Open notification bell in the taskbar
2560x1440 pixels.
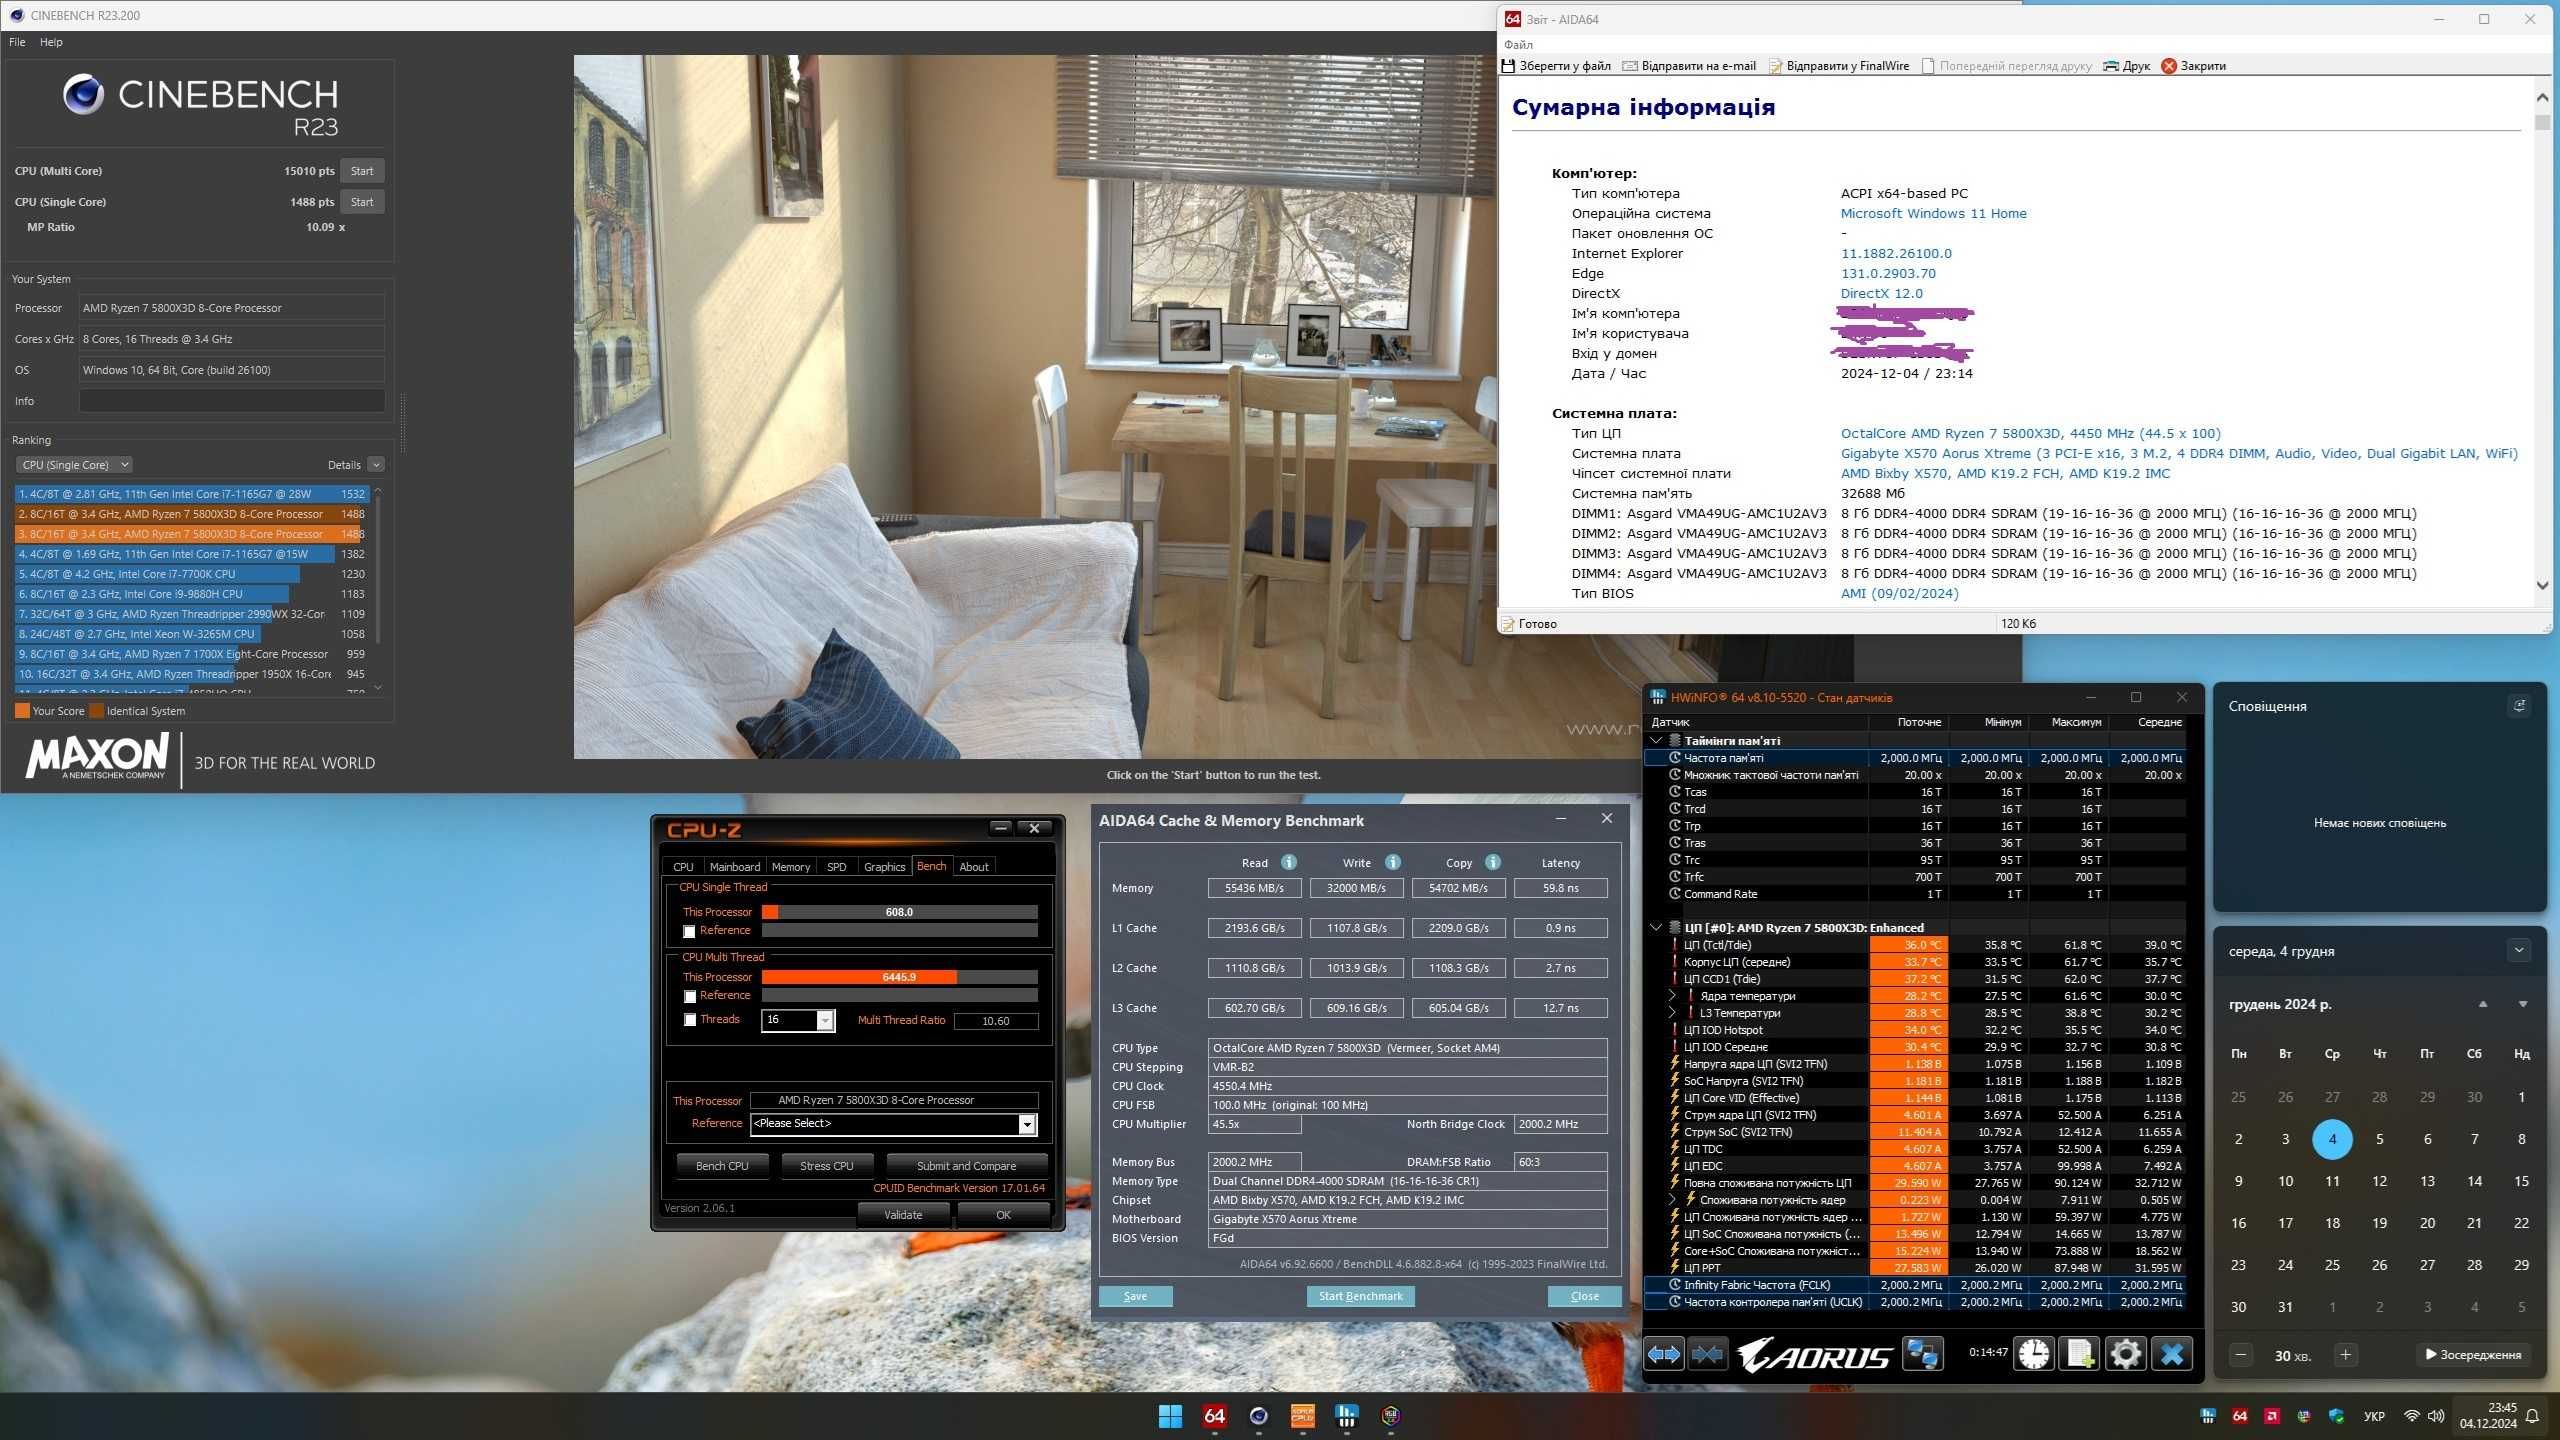(x=2533, y=1416)
